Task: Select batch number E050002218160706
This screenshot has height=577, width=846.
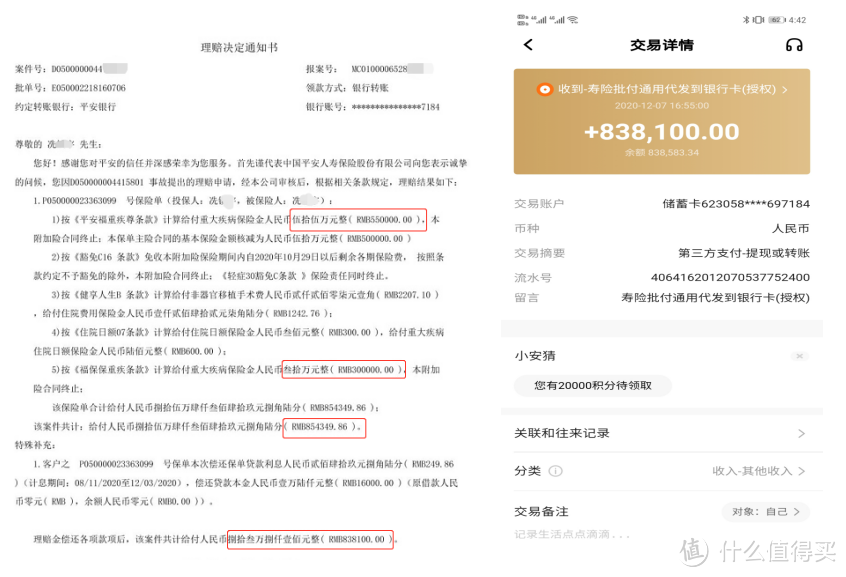Action: [x=88, y=88]
